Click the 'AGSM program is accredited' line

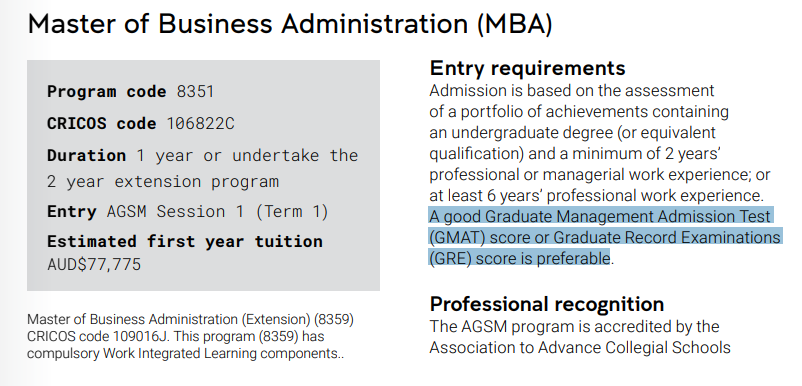574,326
